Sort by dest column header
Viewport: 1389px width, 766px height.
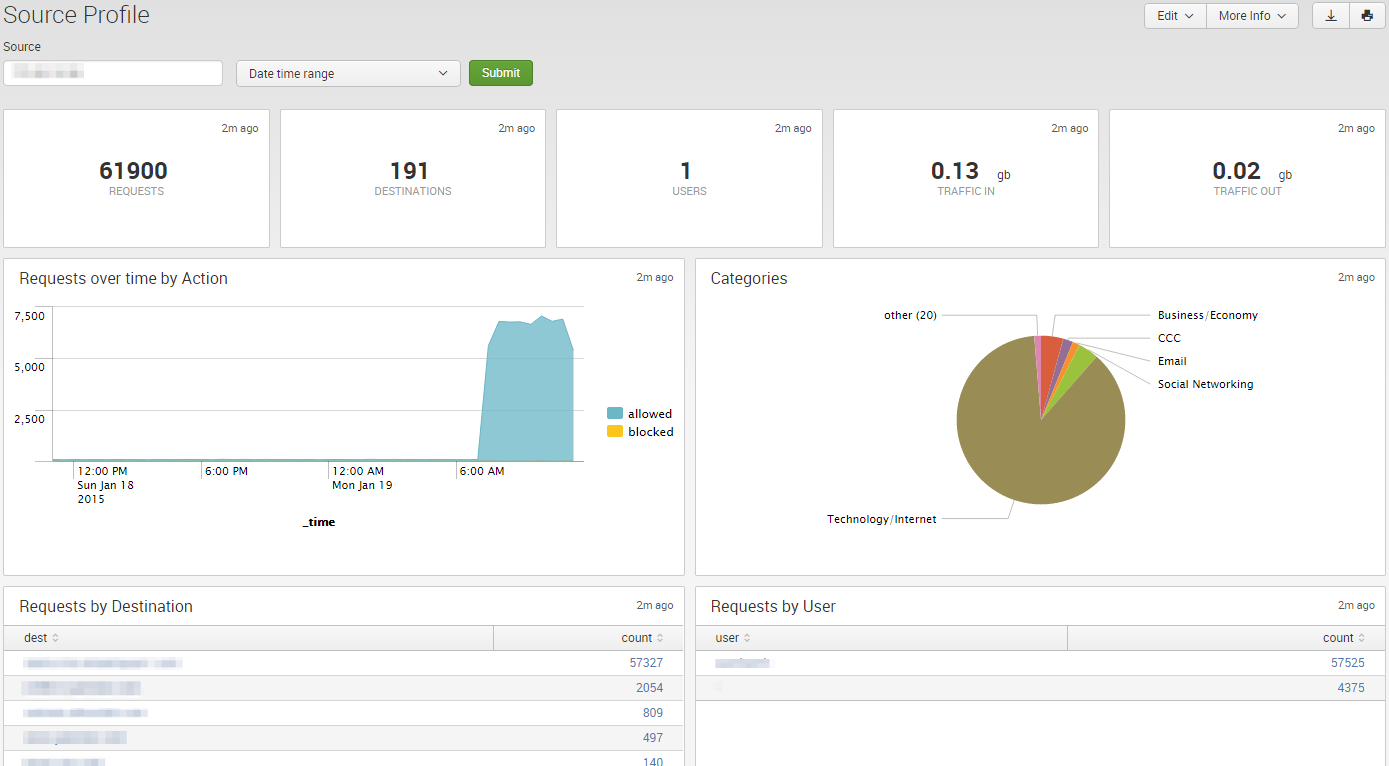point(41,638)
